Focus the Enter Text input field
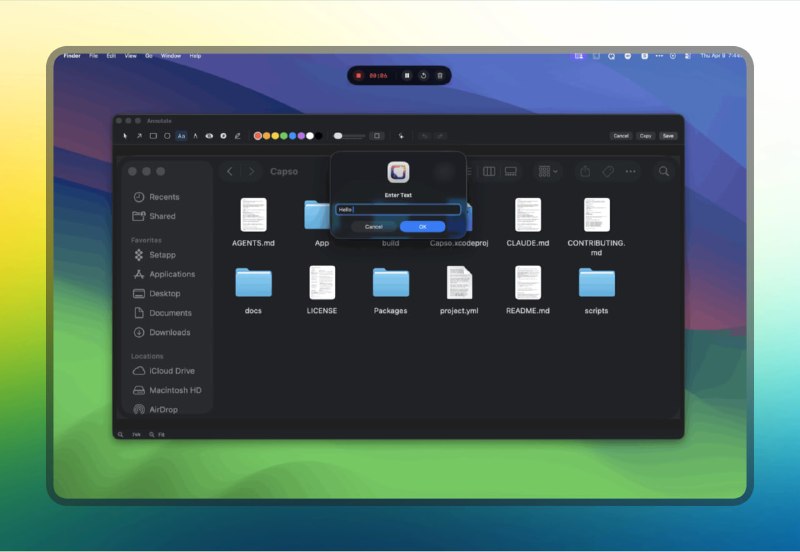Viewport: 800px width, 552px height. tap(398, 210)
